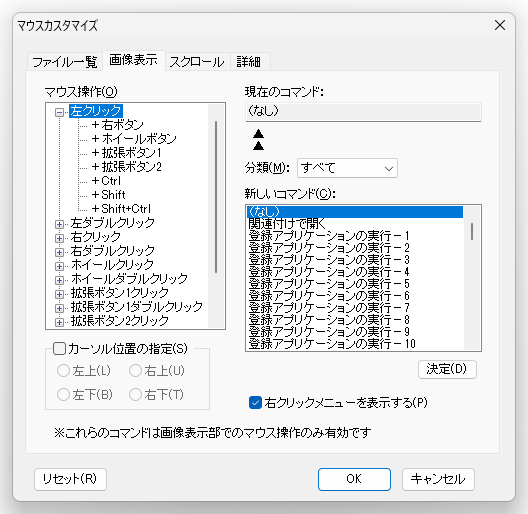528x514 pixels.
Task: Open the 詳細 tab
Action: (x=249, y=62)
